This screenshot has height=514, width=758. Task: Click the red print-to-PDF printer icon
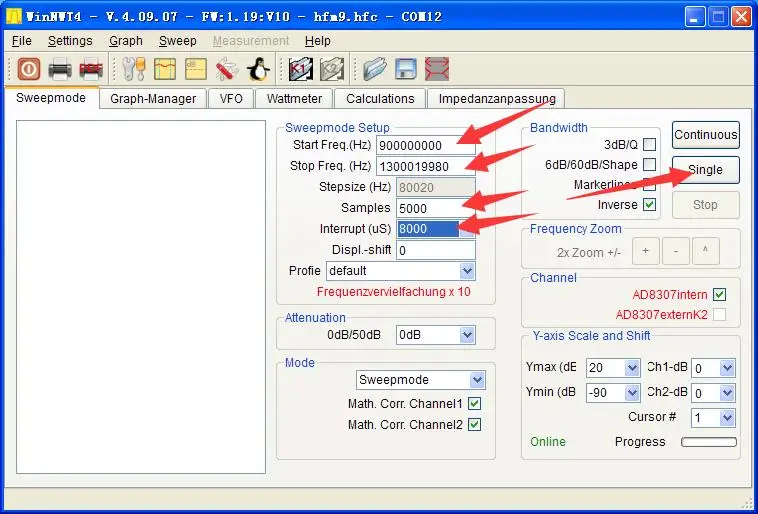click(91, 69)
